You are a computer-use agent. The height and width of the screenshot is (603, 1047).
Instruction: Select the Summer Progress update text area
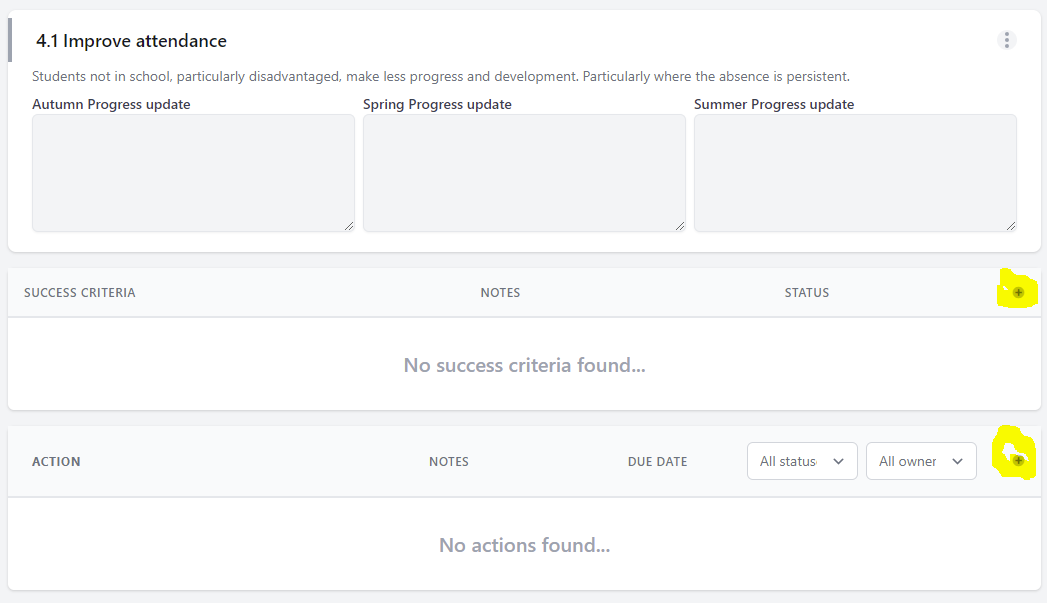(x=855, y=172)
